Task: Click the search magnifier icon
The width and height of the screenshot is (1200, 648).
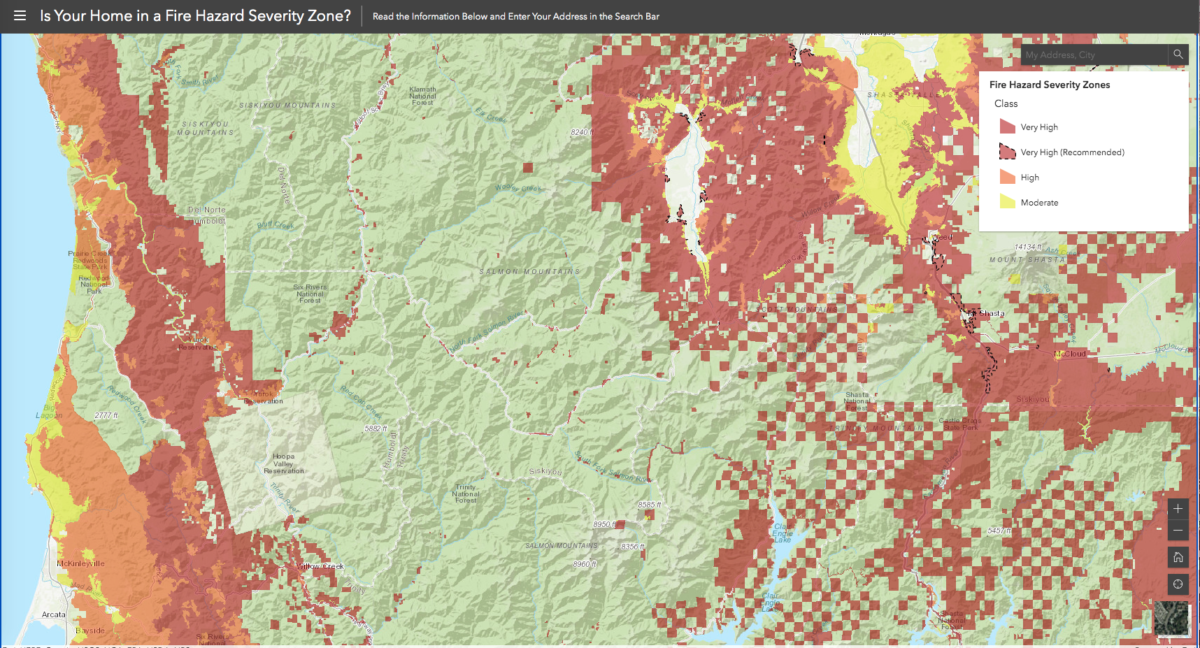Action: coord(1180,55)
